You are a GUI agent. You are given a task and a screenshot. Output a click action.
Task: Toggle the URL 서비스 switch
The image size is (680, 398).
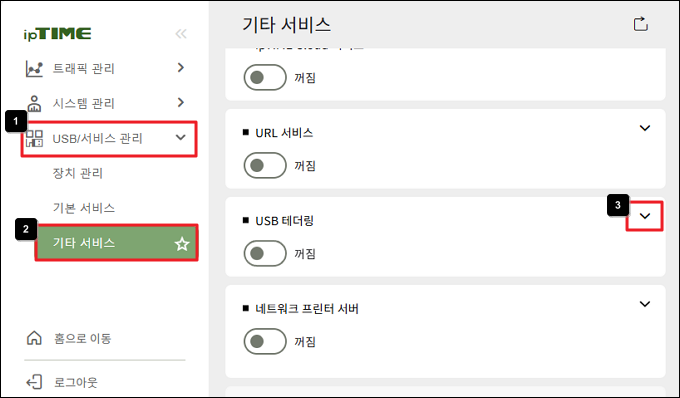pos(265,165)
